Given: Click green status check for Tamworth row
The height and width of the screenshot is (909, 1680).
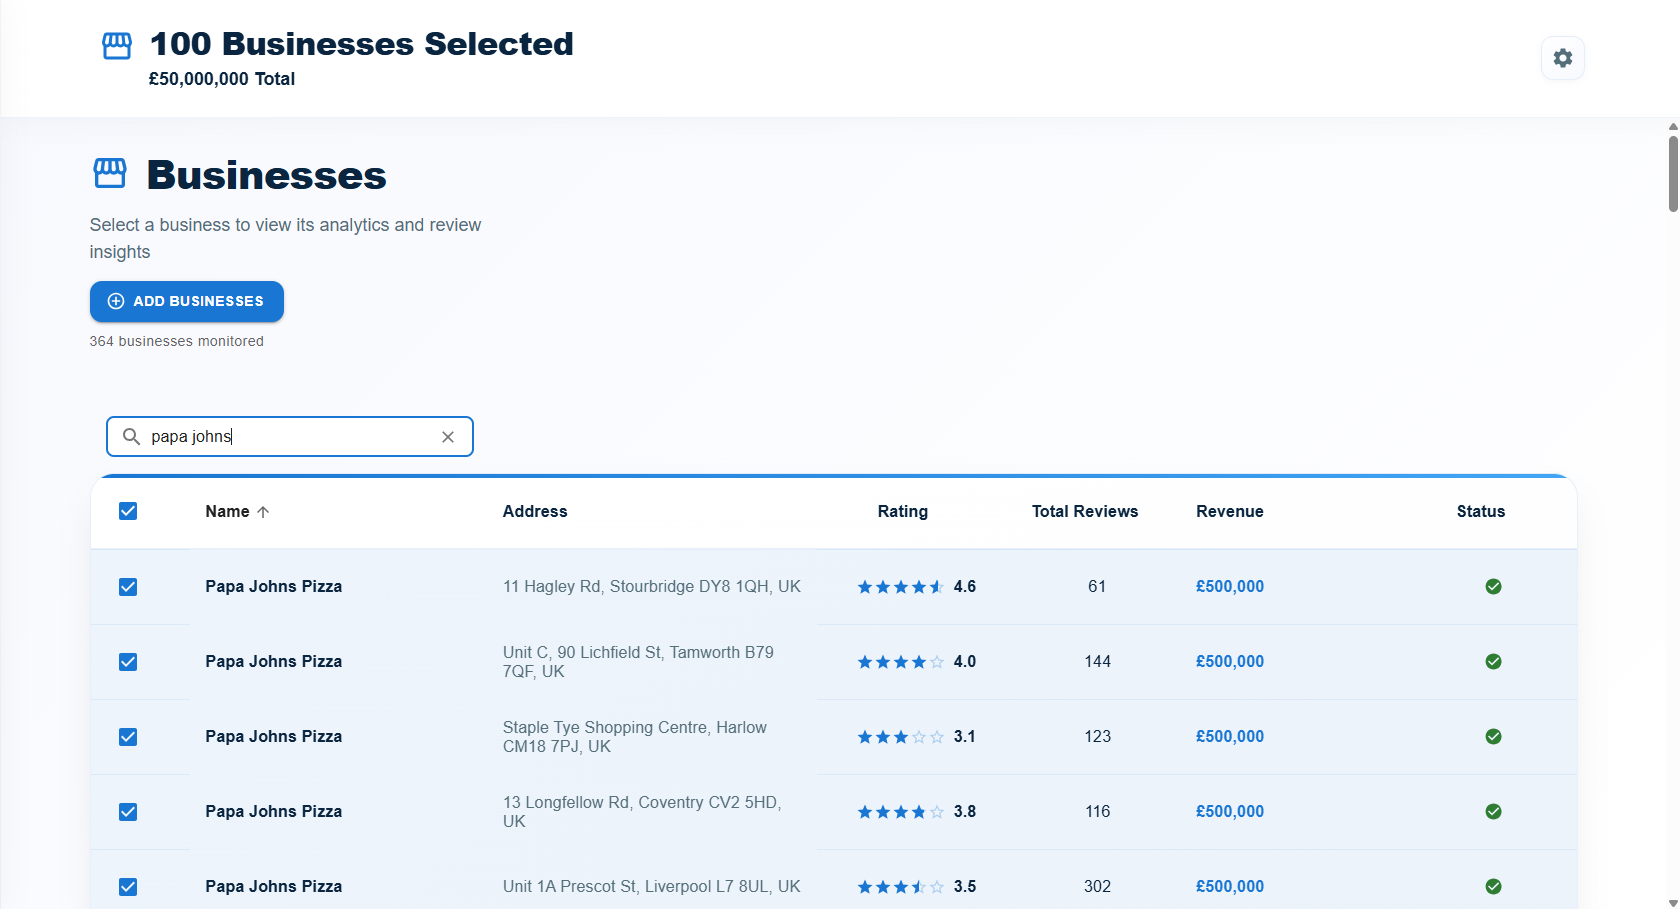Looking at the screenshot, I should (1493, 662).
